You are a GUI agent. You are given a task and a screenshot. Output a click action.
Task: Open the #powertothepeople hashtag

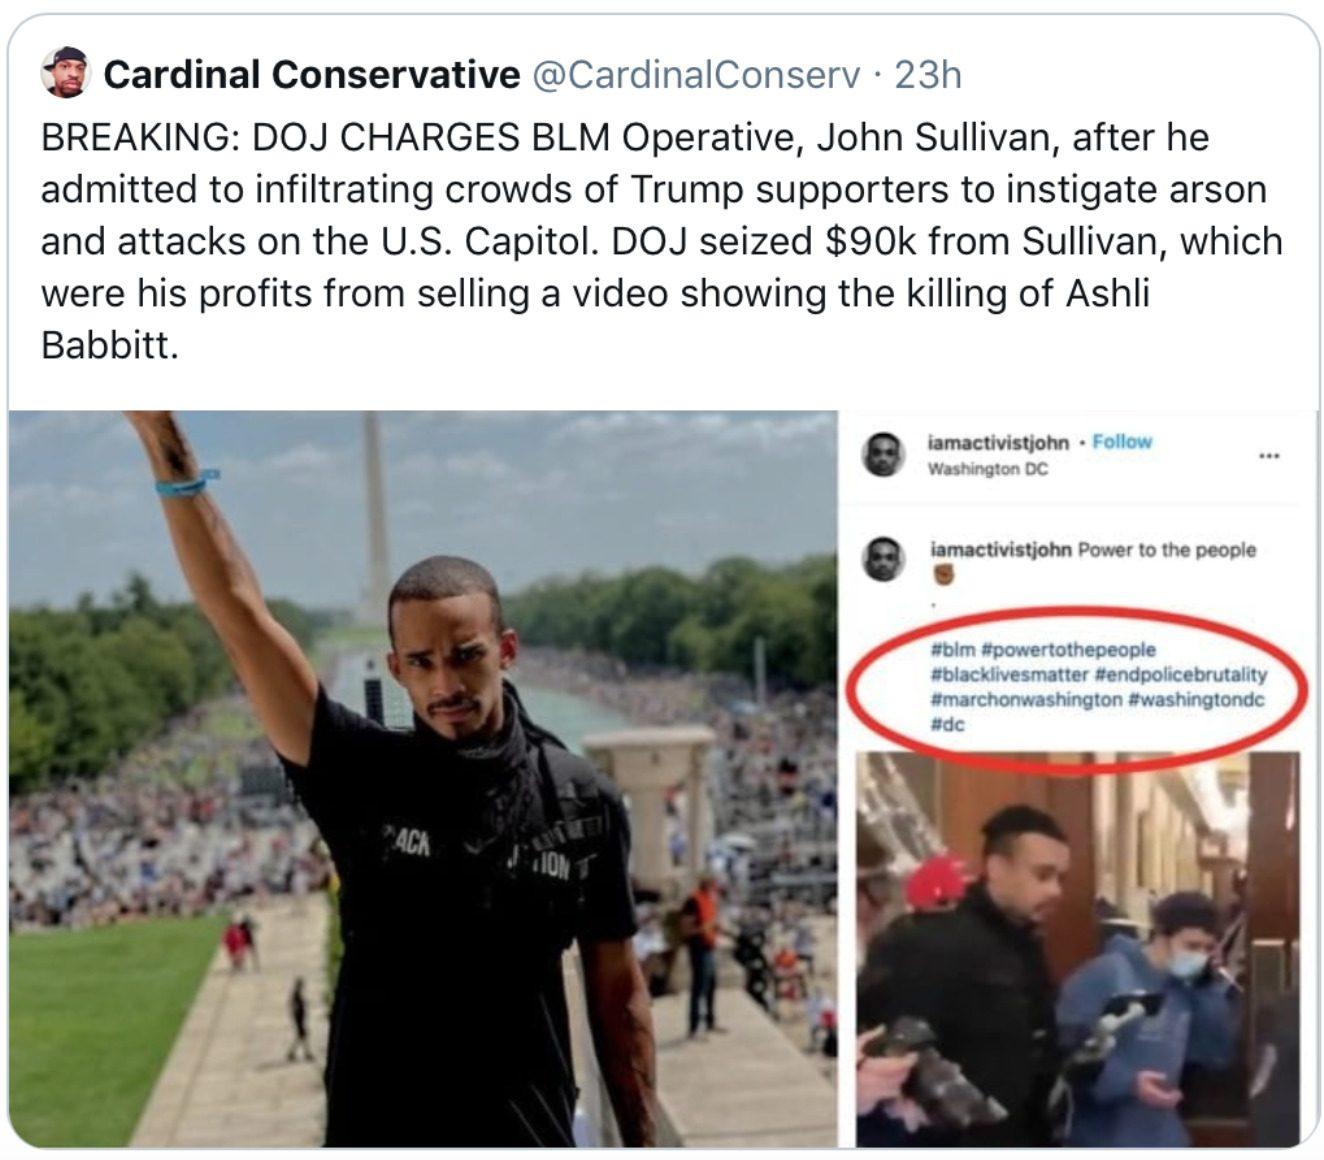(x=1067, y=650)
